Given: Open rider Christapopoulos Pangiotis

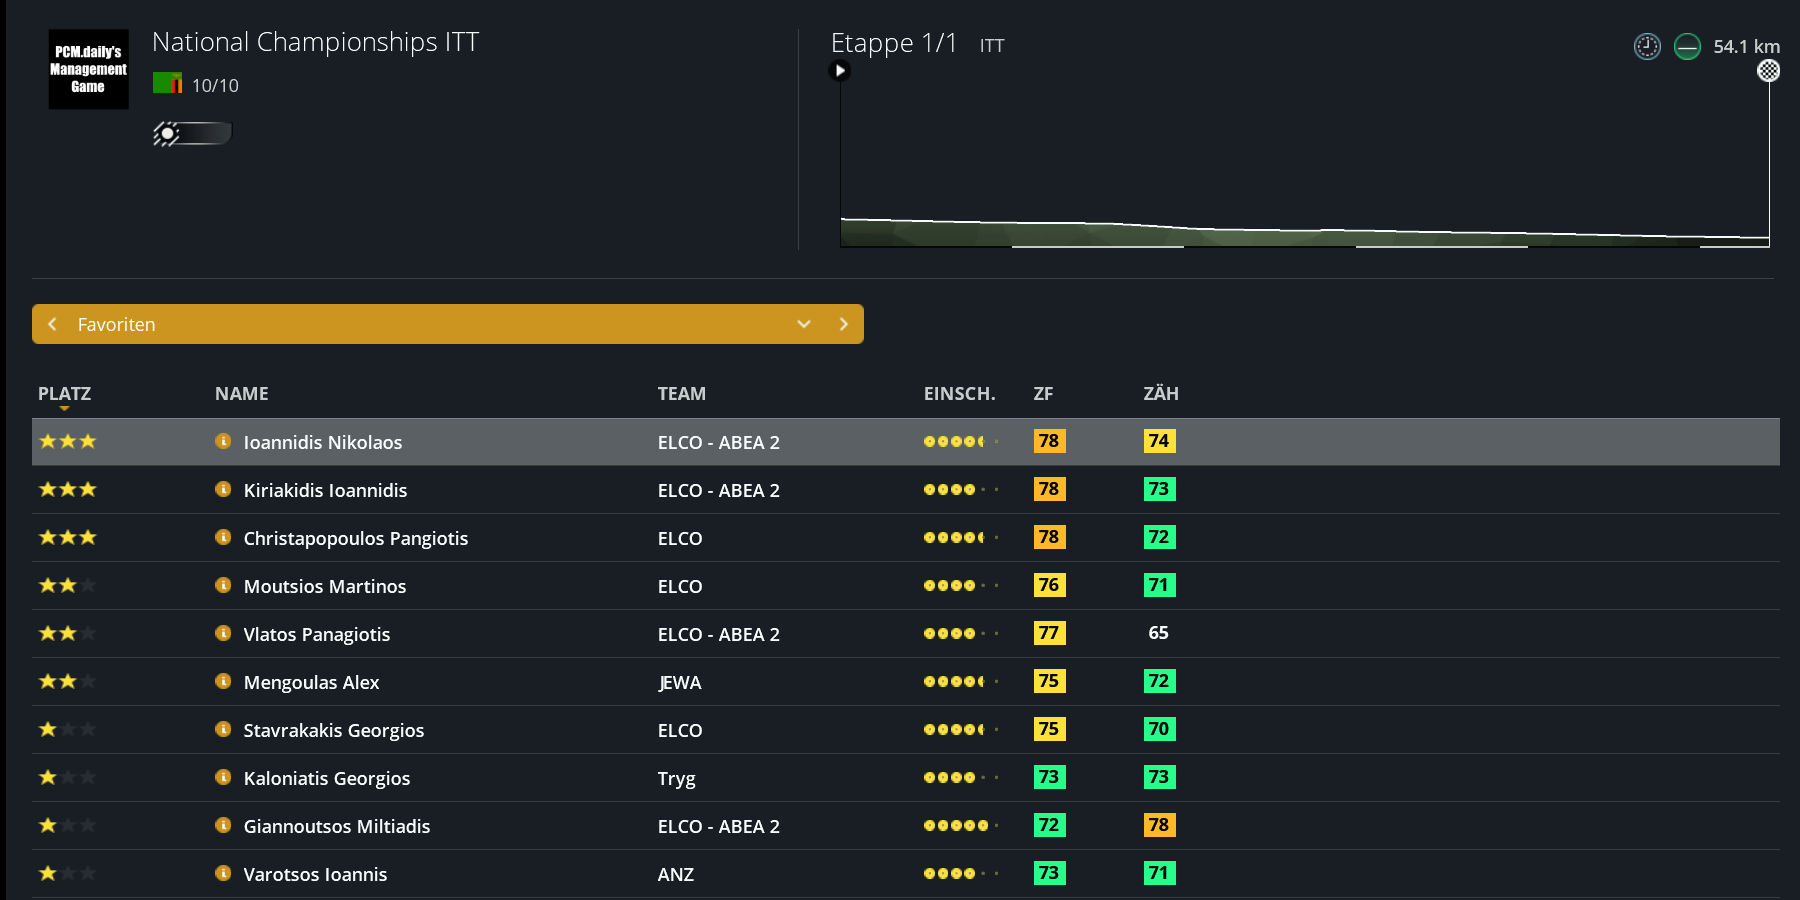Looking at the screenshot, I should 356,538.
